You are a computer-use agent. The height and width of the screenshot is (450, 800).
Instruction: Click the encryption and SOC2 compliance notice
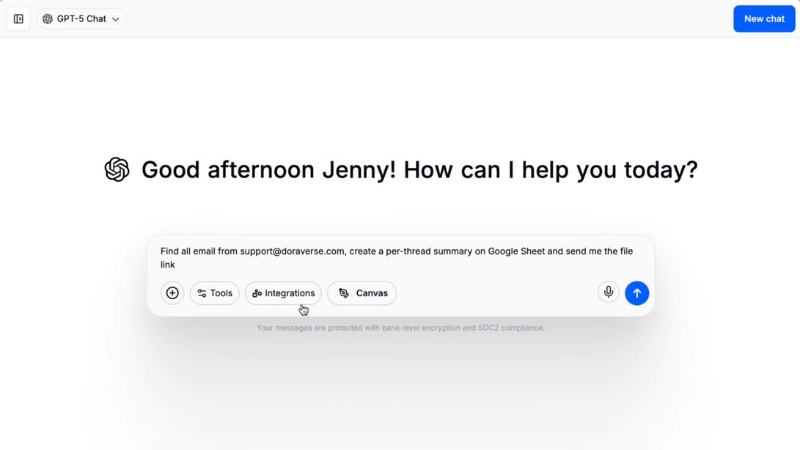click(x=400, y=328)
